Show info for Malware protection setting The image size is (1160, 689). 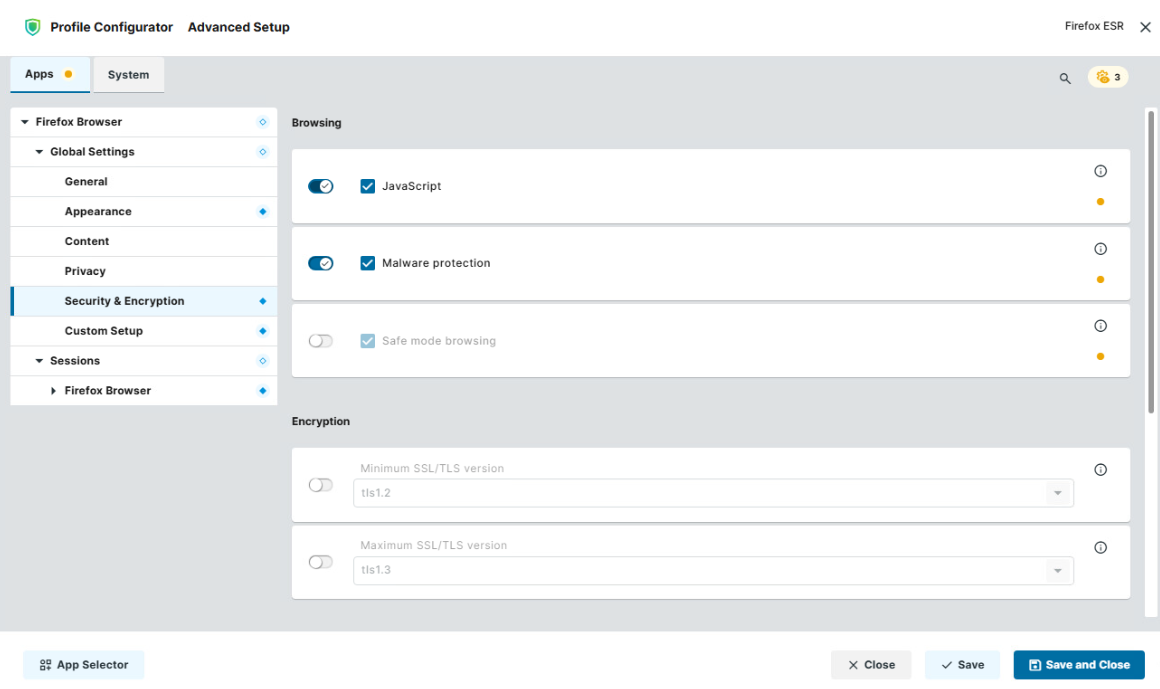pyautogui.click(x=1100, y=249)
